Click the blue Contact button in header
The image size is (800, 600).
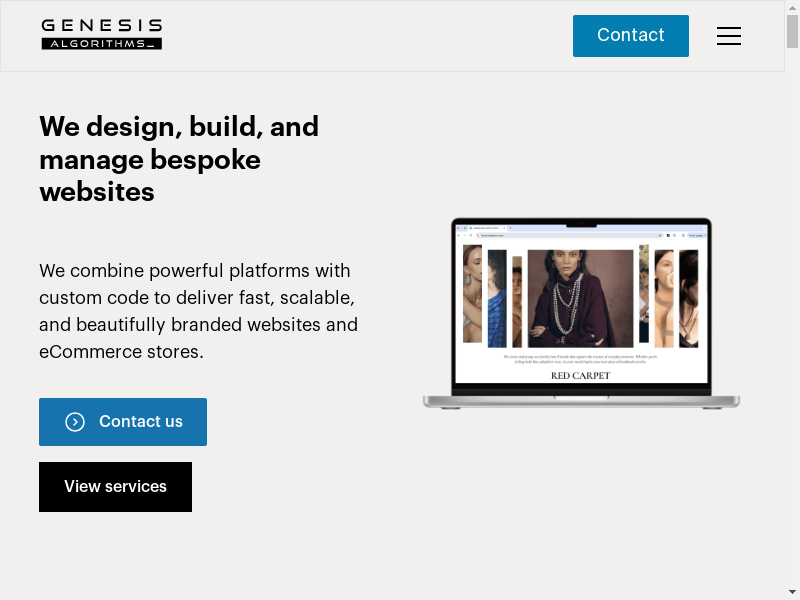(631, 36)
